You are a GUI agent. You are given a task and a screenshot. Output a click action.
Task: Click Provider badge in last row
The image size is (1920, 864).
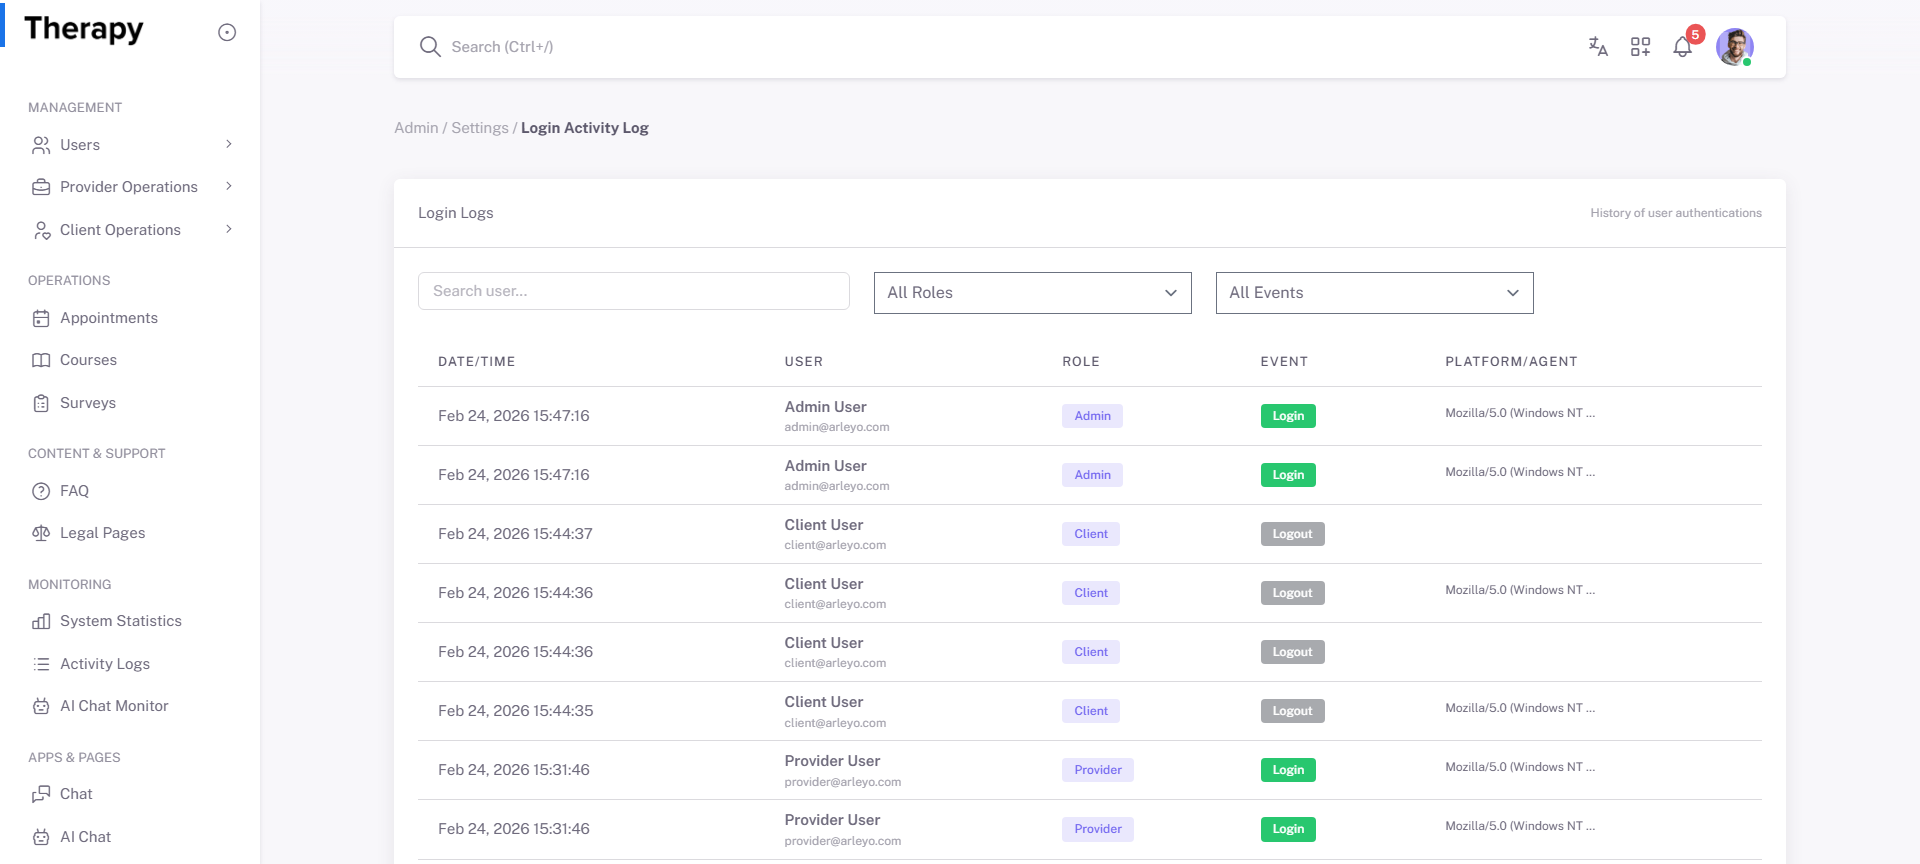[x=1098, y=829]
